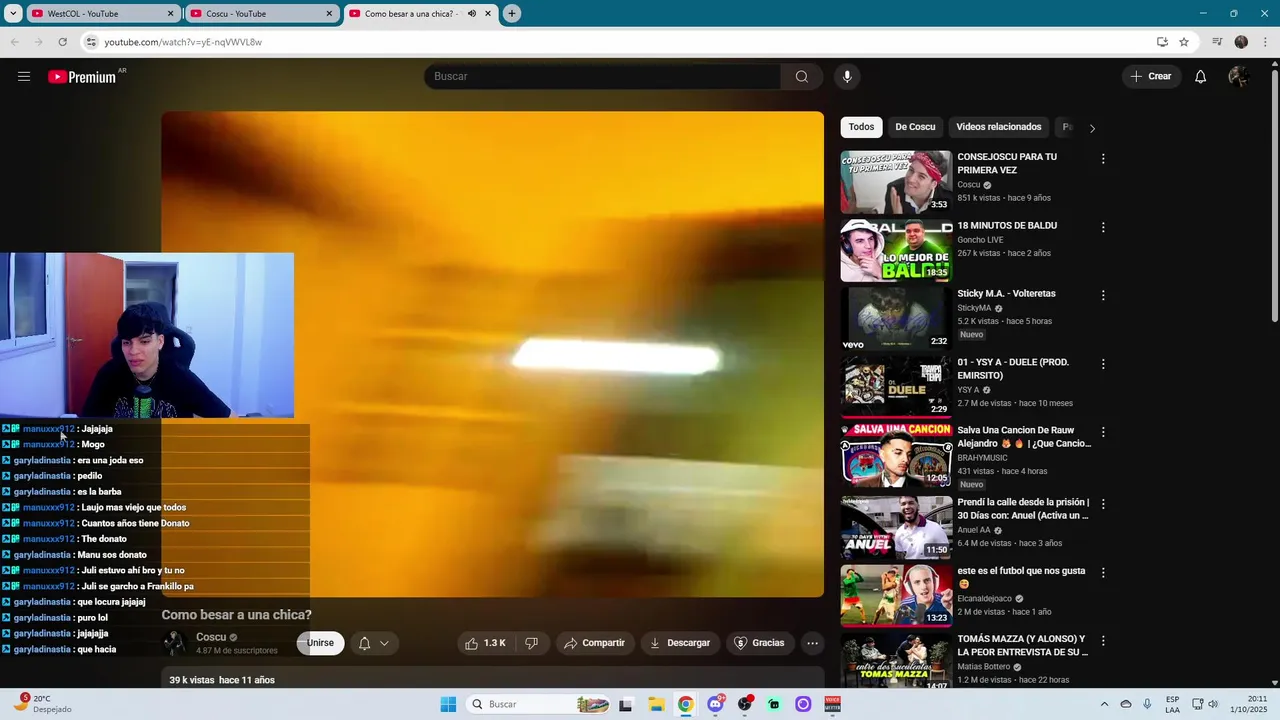The image size is (1280, 720).
Task: Open Chrome media controls icon
Action: click(x=1217, y=42)
